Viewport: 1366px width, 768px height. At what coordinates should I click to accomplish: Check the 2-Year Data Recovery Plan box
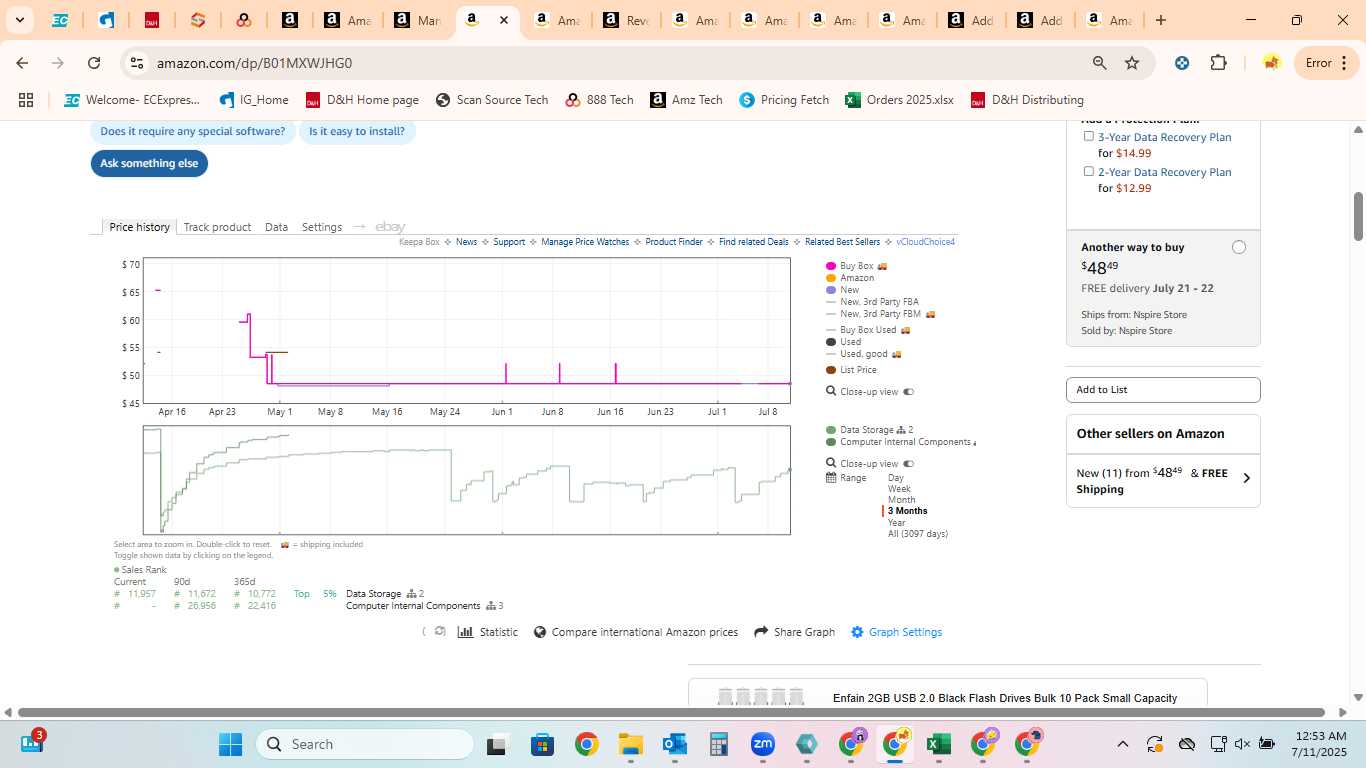point(1089,171)
